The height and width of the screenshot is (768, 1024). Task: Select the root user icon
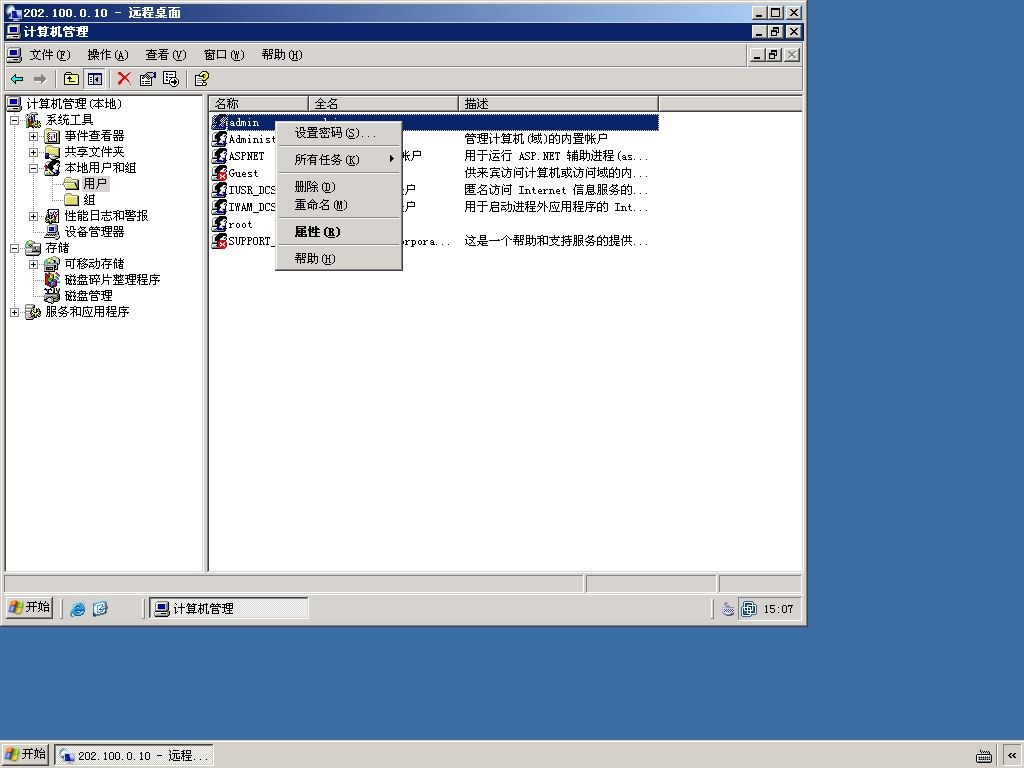(x=219, y=224)
